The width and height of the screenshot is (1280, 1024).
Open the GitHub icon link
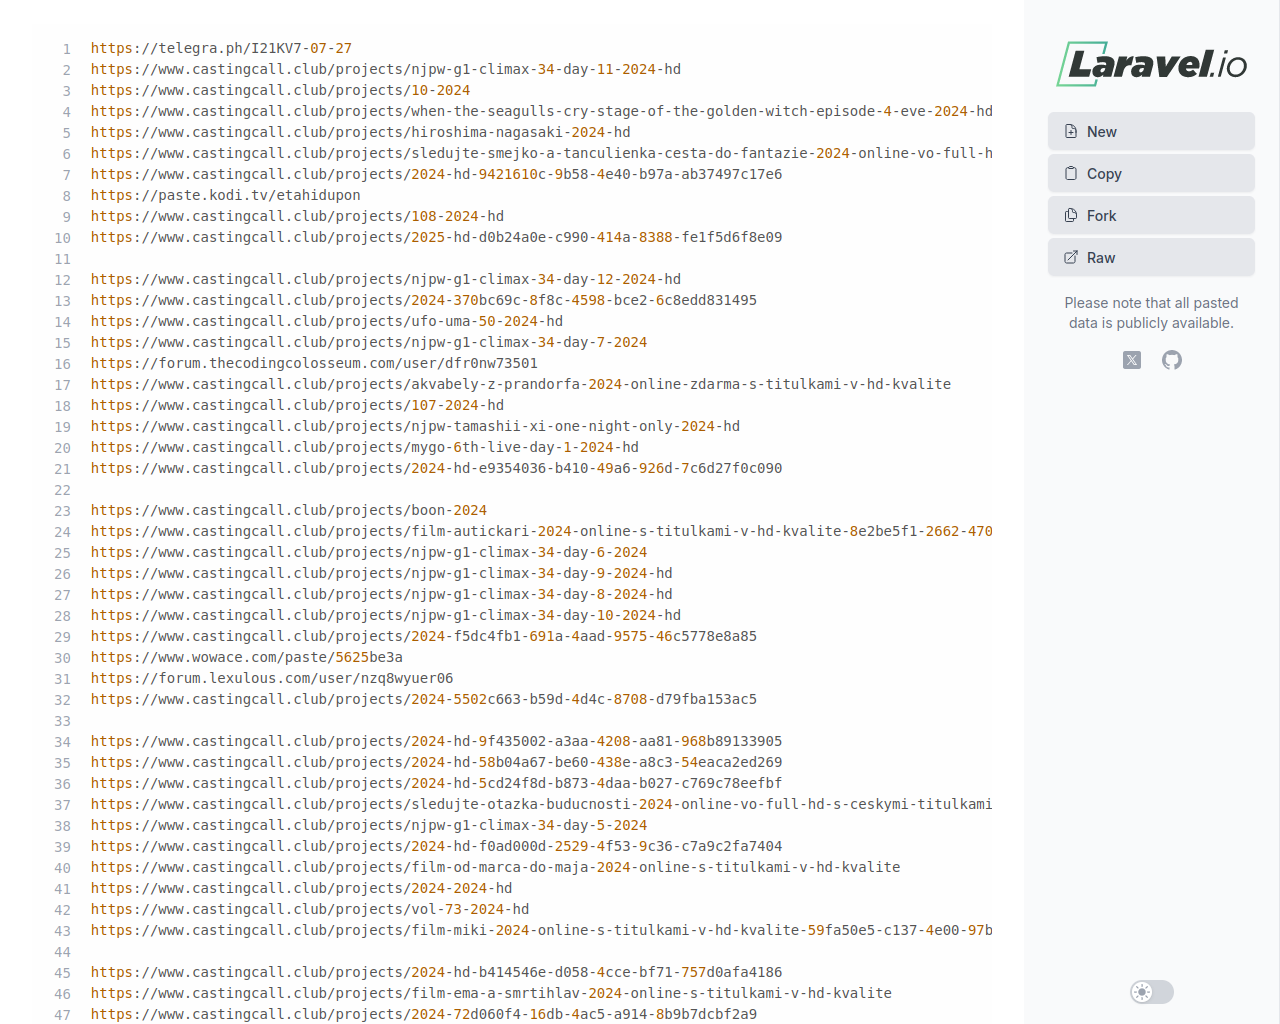point(1172,360)
